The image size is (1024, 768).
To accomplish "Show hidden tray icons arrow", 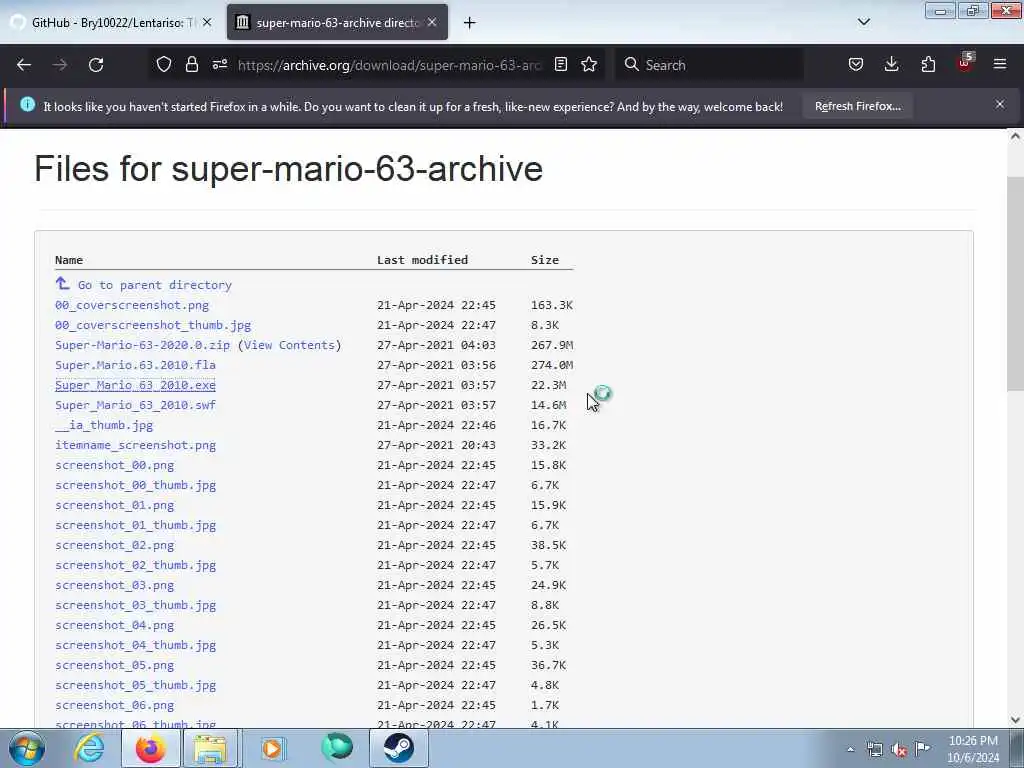I will 850,750.
